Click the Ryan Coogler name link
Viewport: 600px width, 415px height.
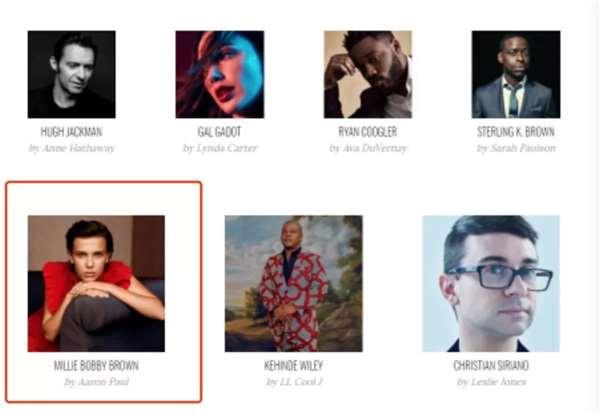point(368,132)
